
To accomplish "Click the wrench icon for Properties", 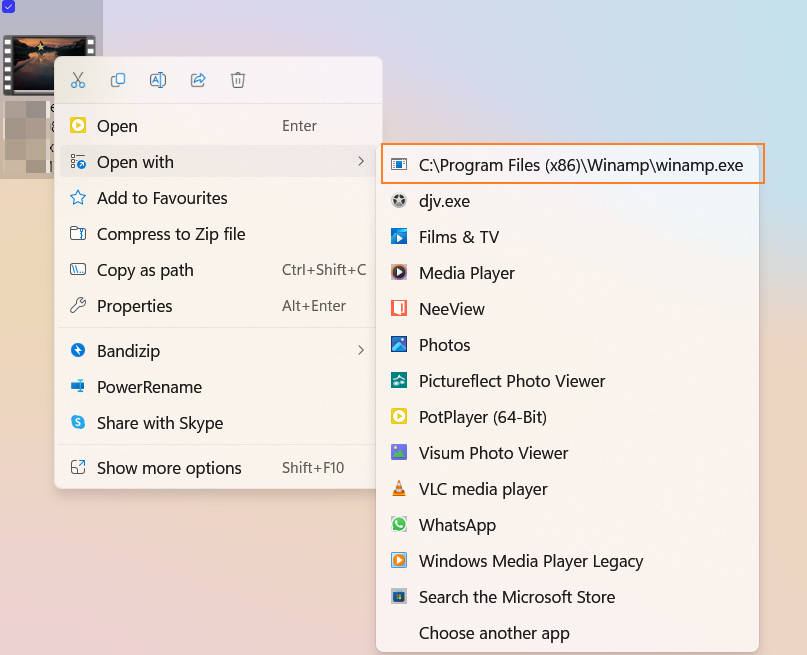I will pos(78,306).
